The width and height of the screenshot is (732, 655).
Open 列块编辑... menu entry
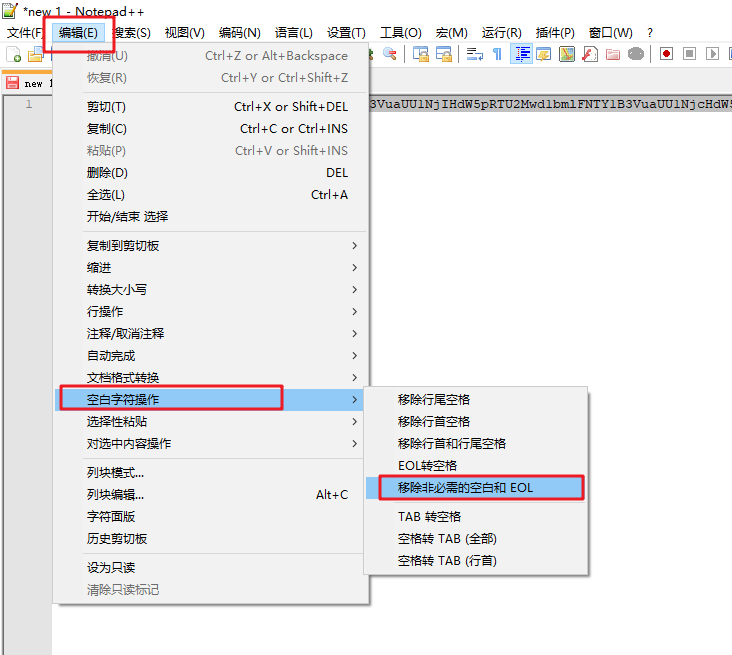click(x=211, y=495)
